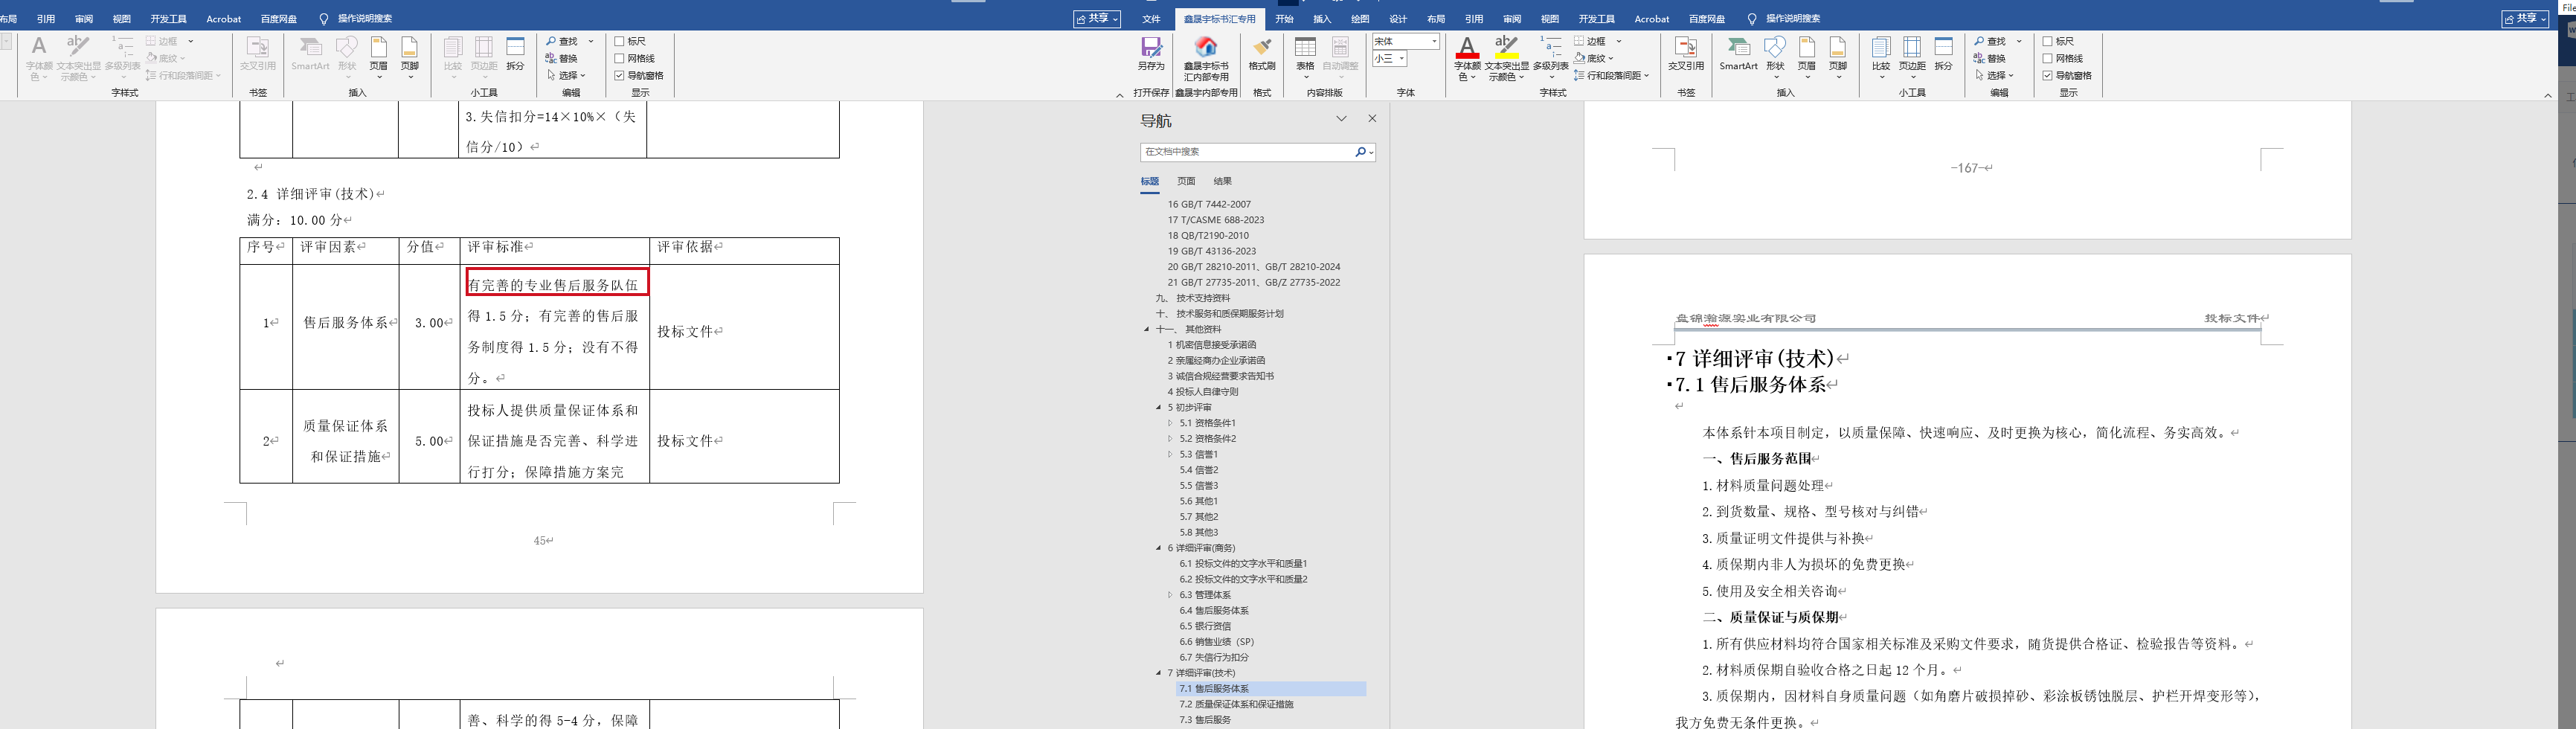Collapse 十一、其他资料 in navigation tree
This screenshot has height=729, width=2576.
coord(1147,329)
